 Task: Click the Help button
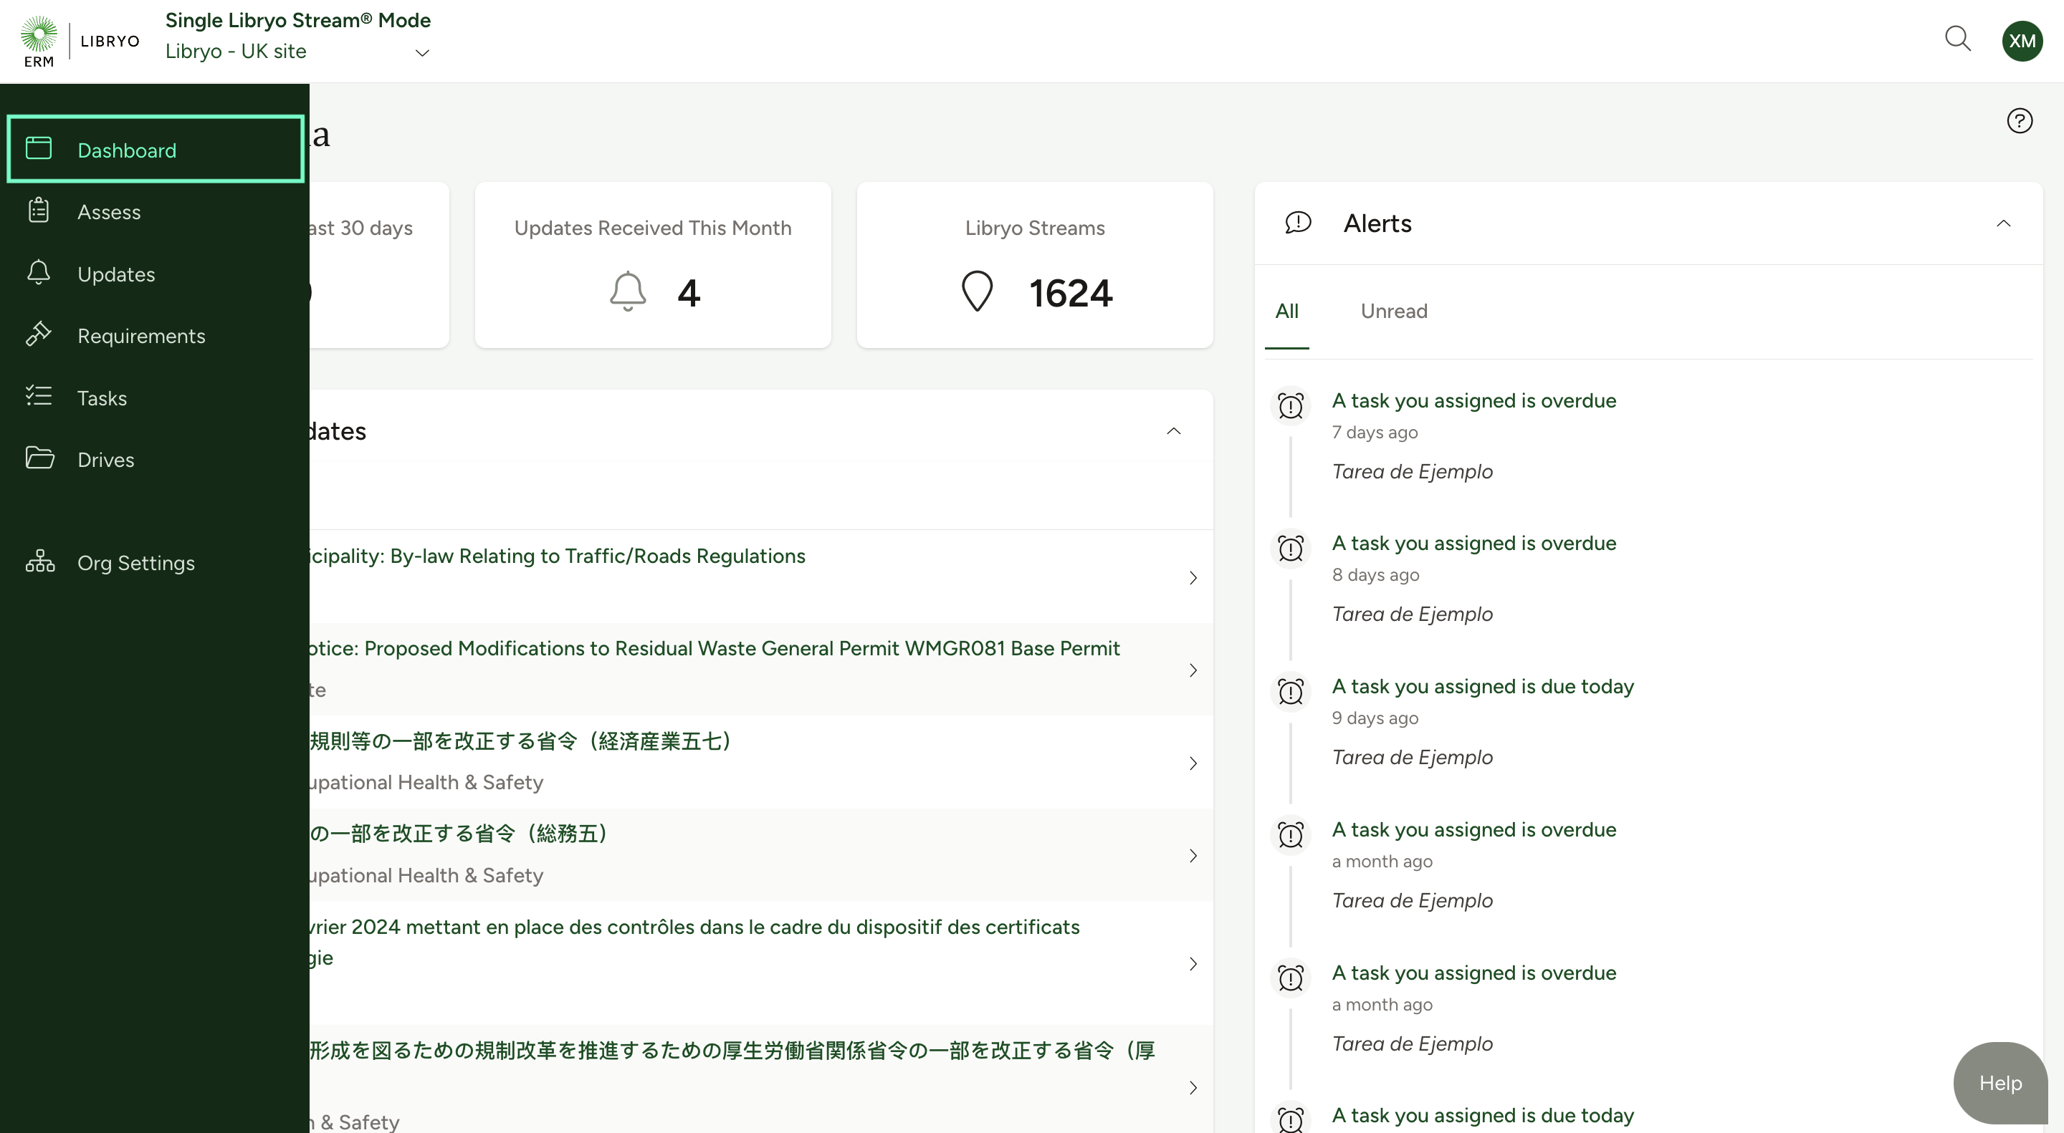(x=1999, y=1083)
